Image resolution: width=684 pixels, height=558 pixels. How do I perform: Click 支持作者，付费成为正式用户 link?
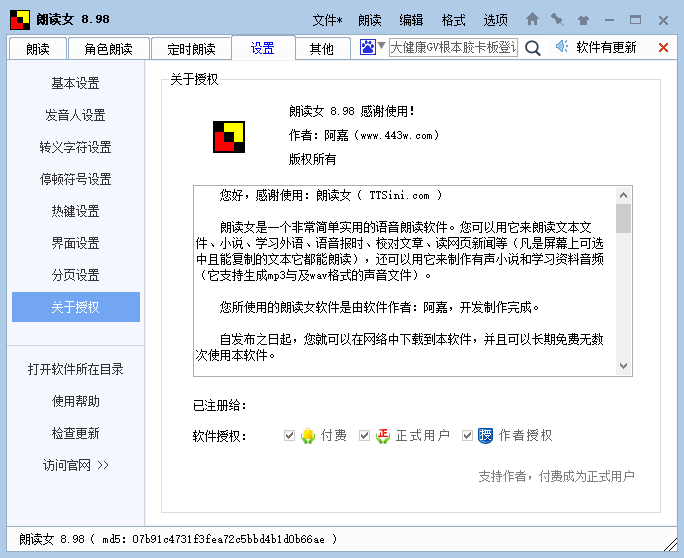click(x=556, y=476)
